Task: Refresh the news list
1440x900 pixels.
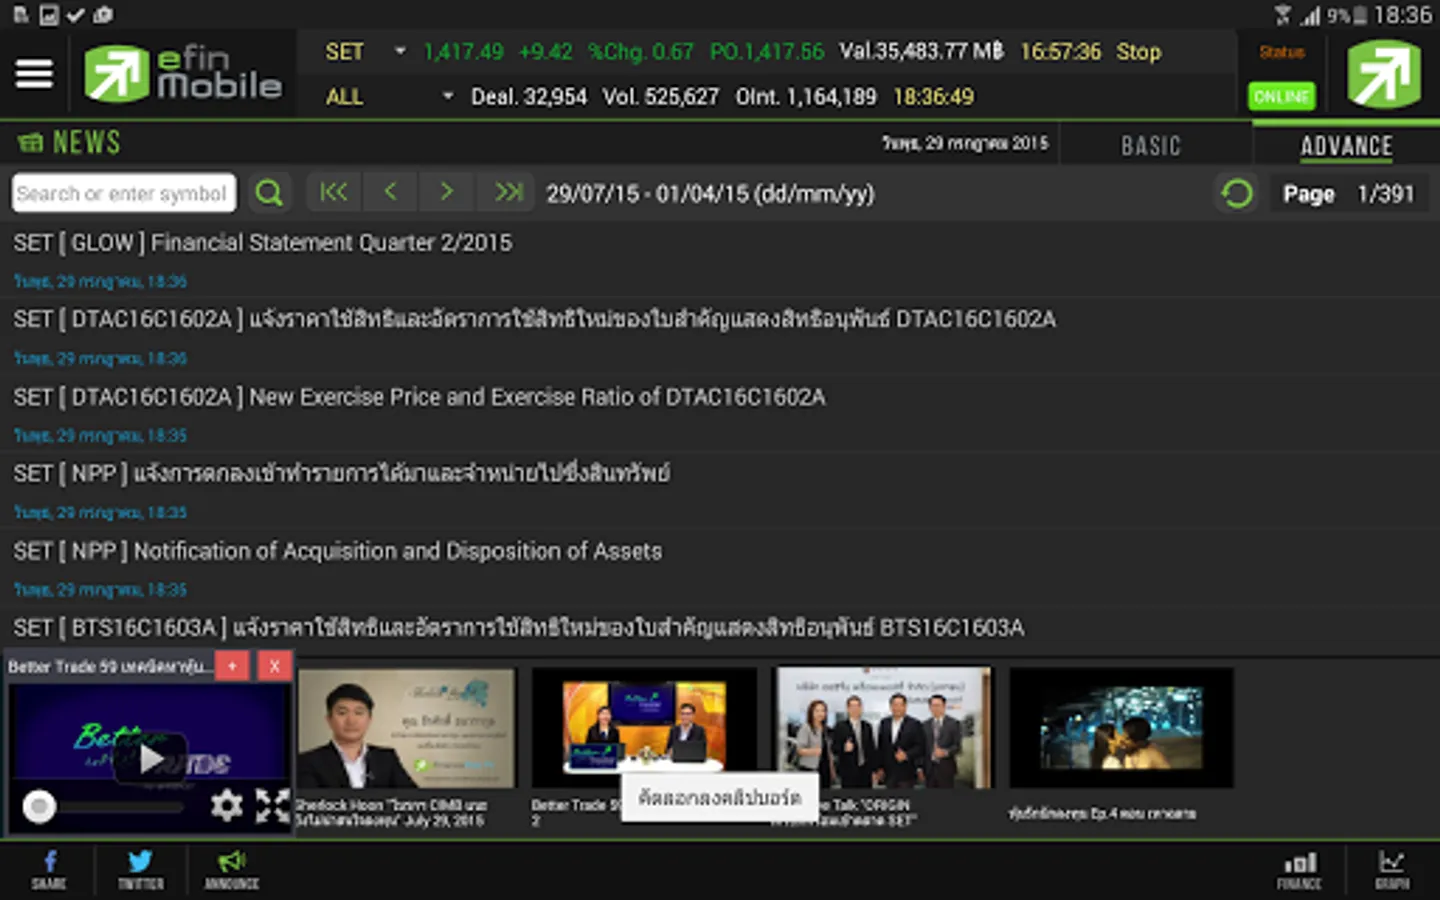Action: tap(1237, 193)
